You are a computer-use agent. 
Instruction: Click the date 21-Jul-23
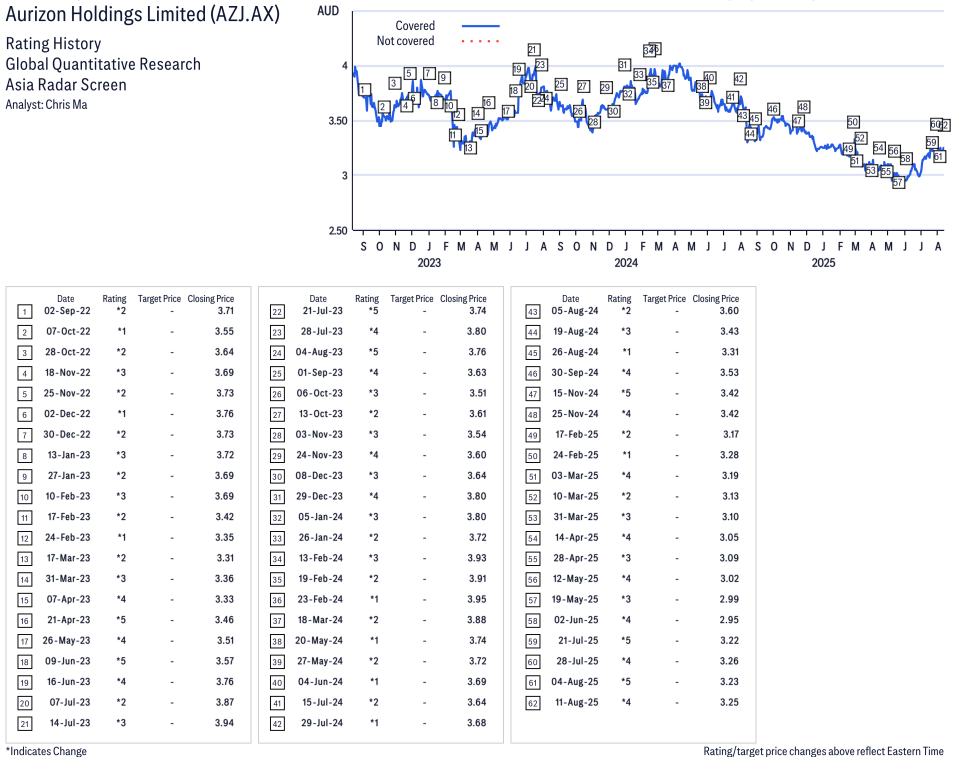pos(322,311)
